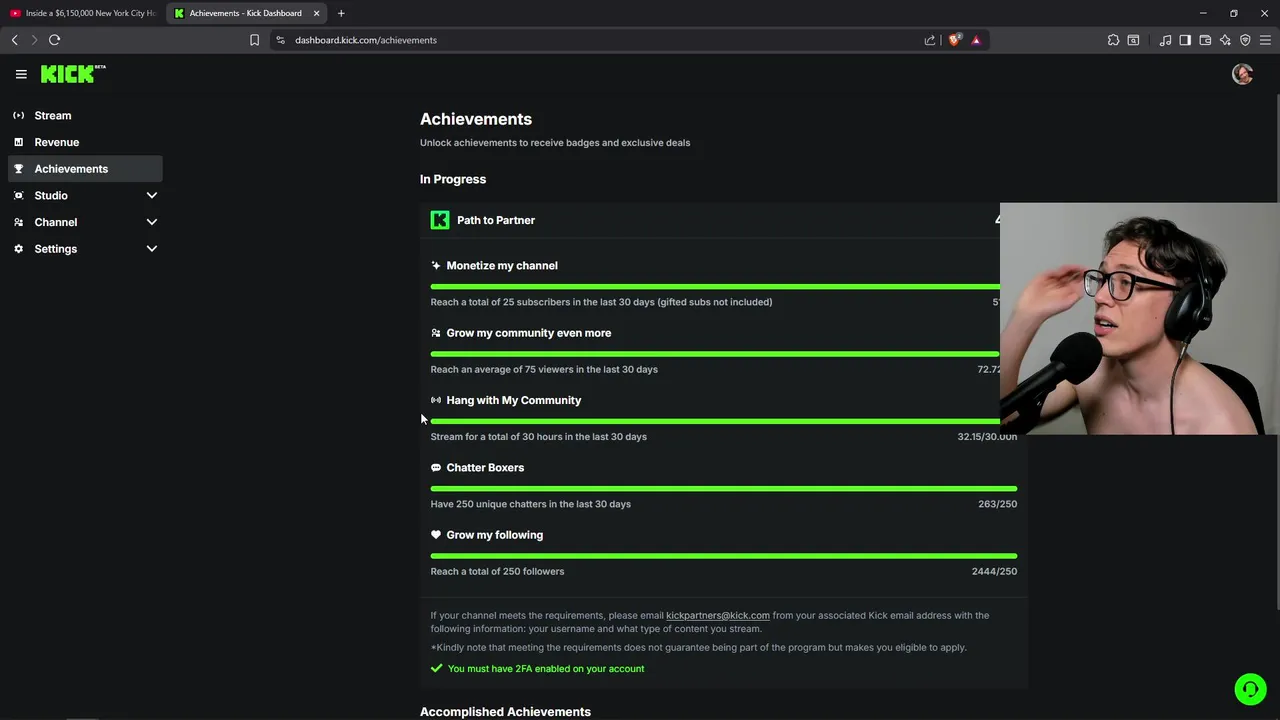Expand the Settings sidebar section
The image size is (1280, 720).
pyautogui.click(x=152, y=249)
